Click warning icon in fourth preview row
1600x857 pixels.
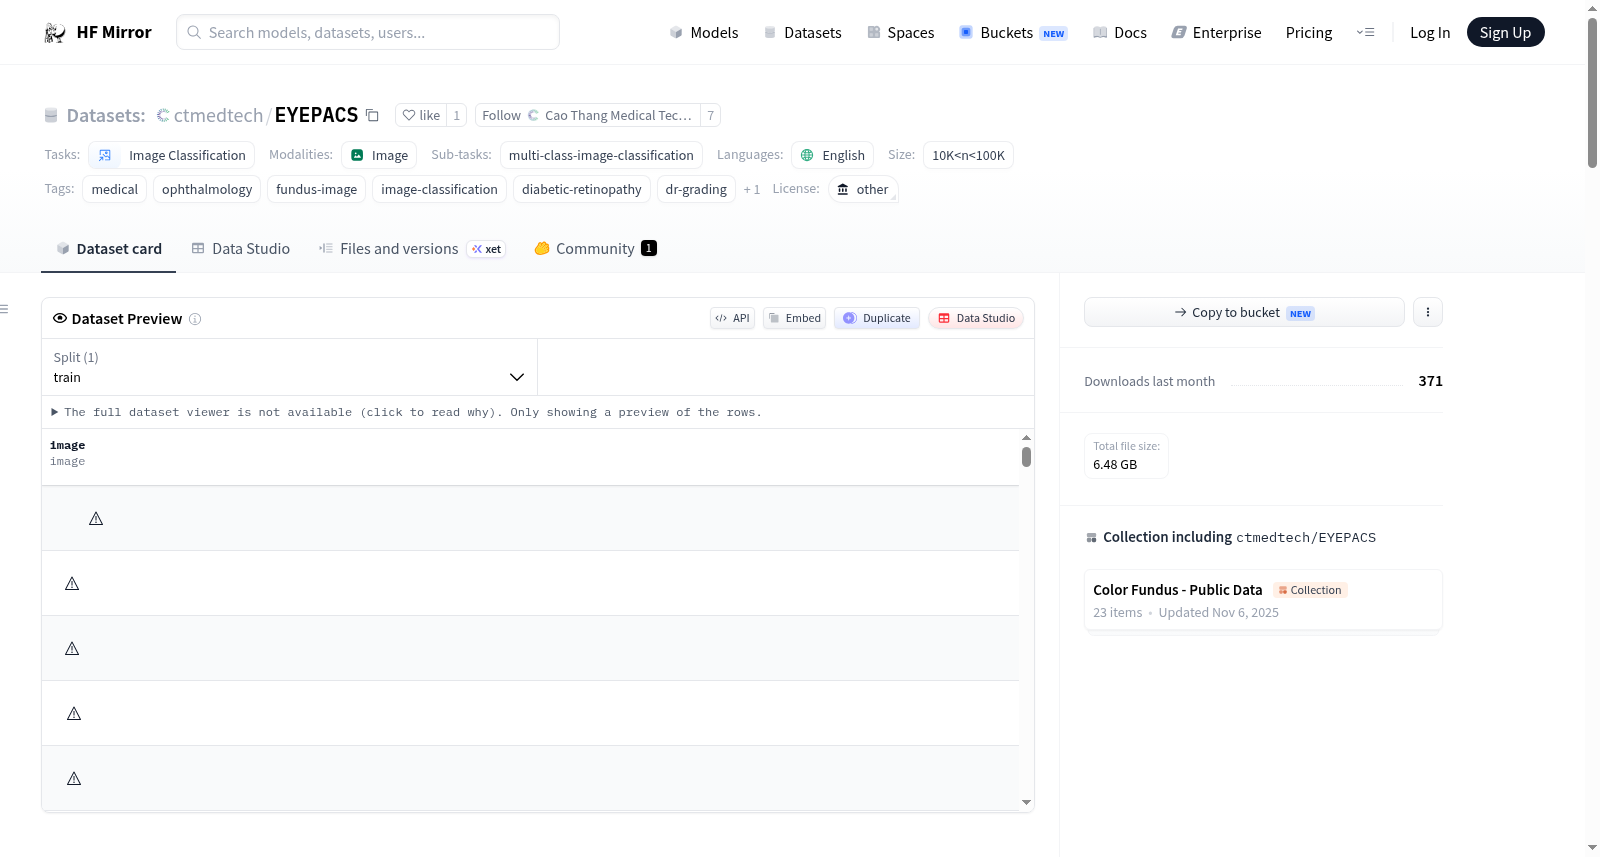click(74, 713)
